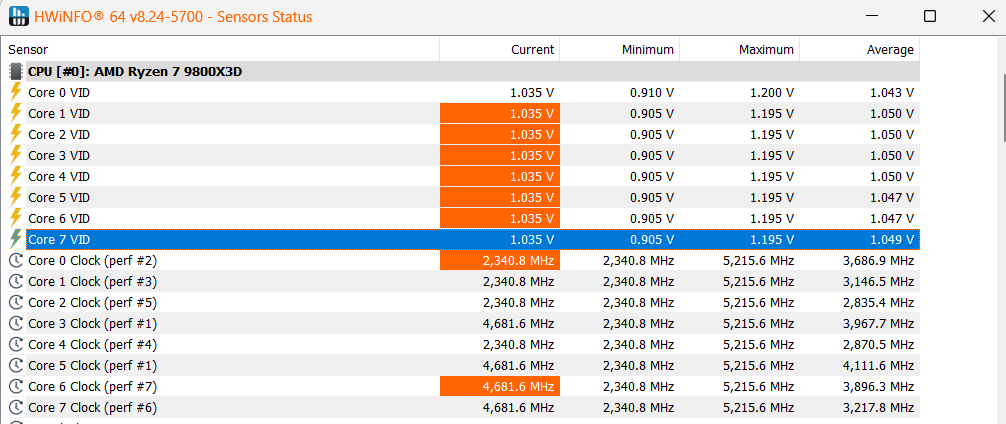1006x424 pixels.
Task: Click the CPU chip icon beside Ryzen 7 9800X3D
Action: pos(16,71)
